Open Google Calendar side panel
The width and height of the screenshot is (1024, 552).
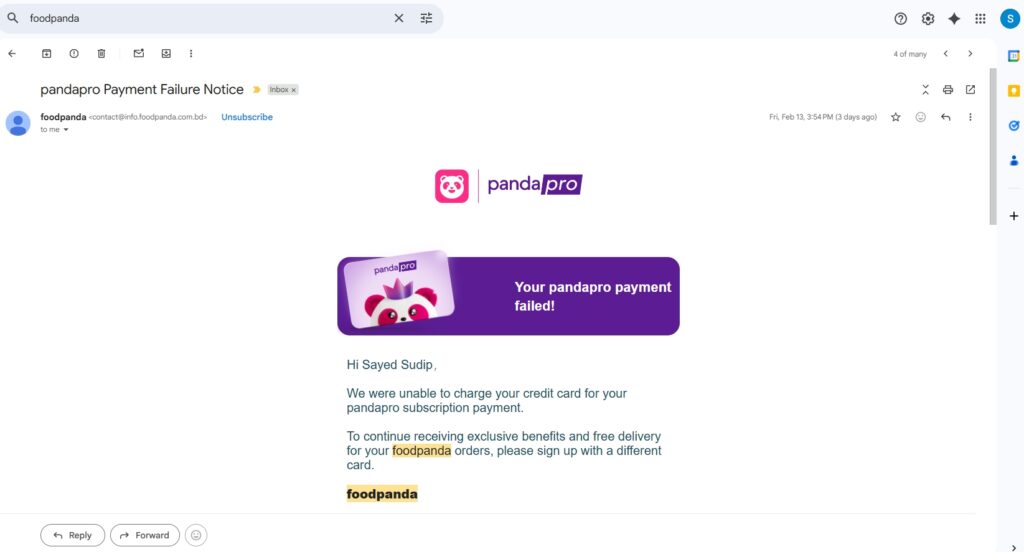1013,57
